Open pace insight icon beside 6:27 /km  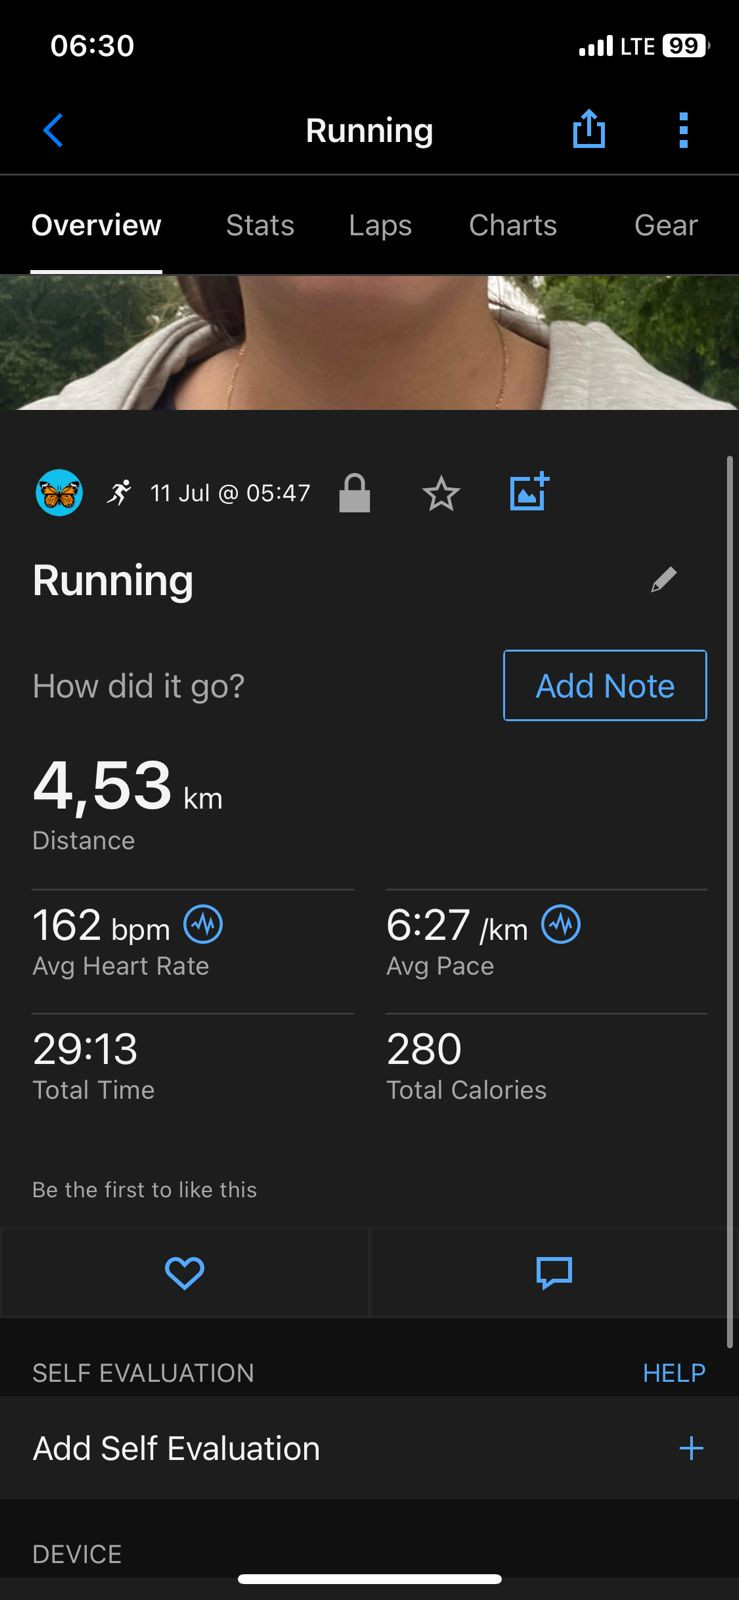coord(561,924)
